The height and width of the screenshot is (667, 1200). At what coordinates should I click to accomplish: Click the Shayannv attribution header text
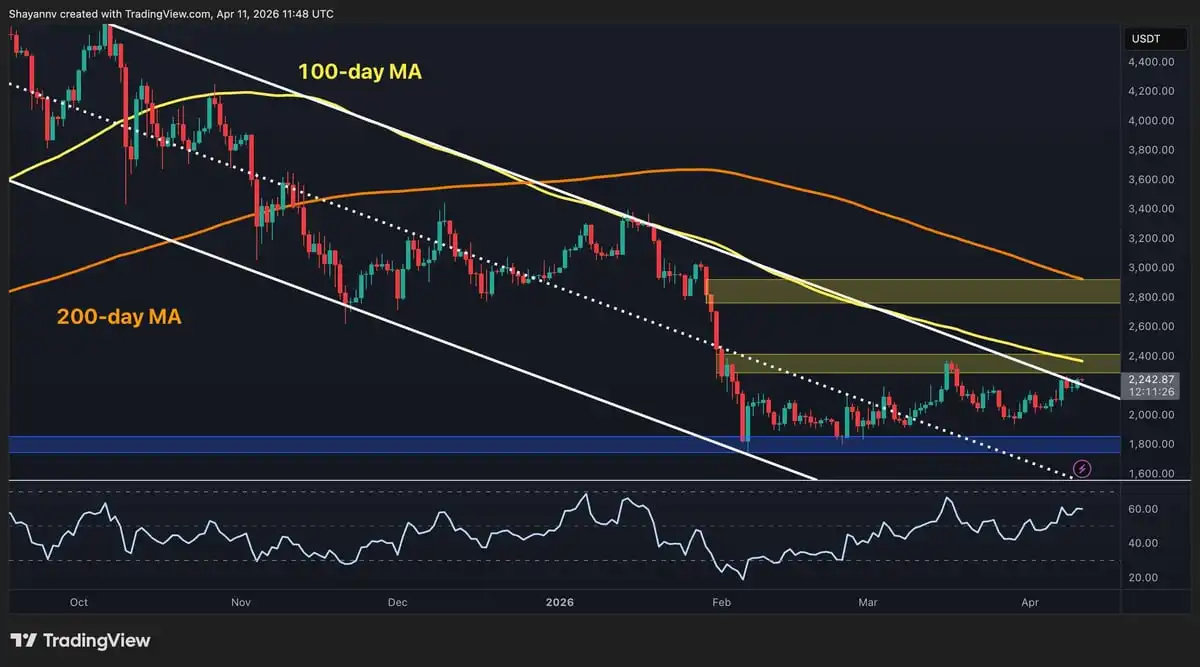tap(170, 13)
